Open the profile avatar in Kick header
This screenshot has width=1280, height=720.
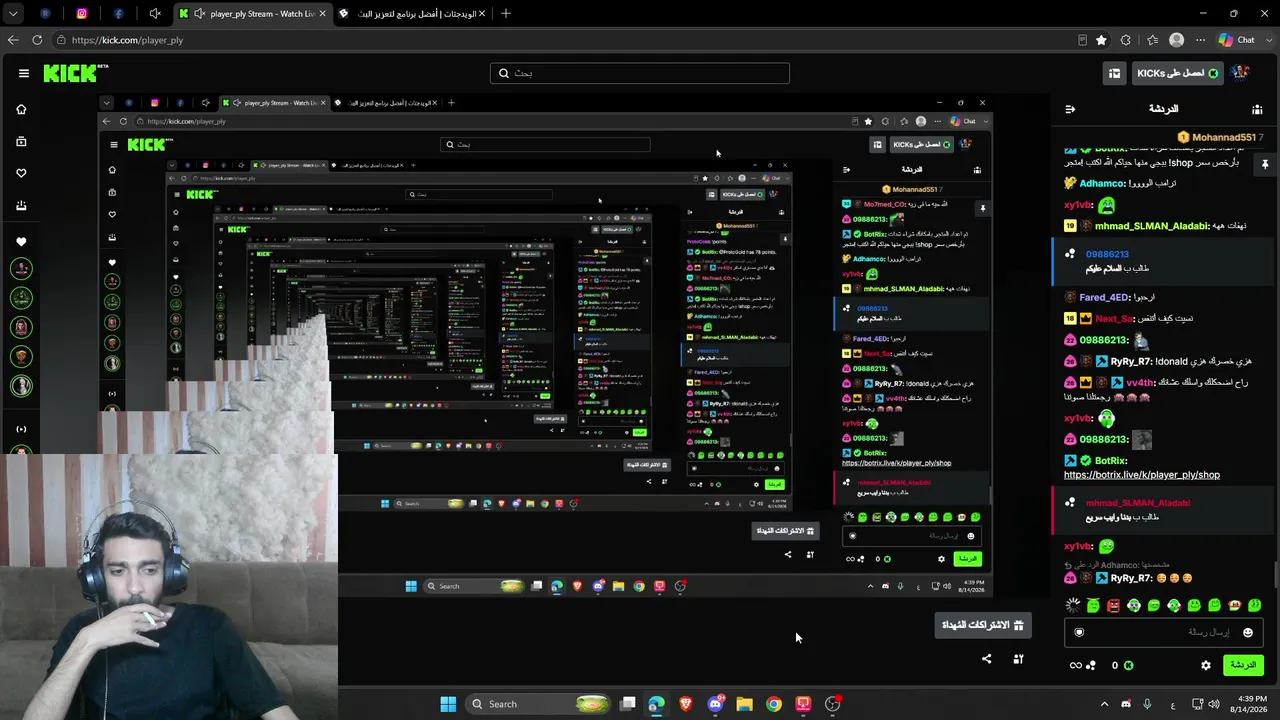(x=1240, y=73)
